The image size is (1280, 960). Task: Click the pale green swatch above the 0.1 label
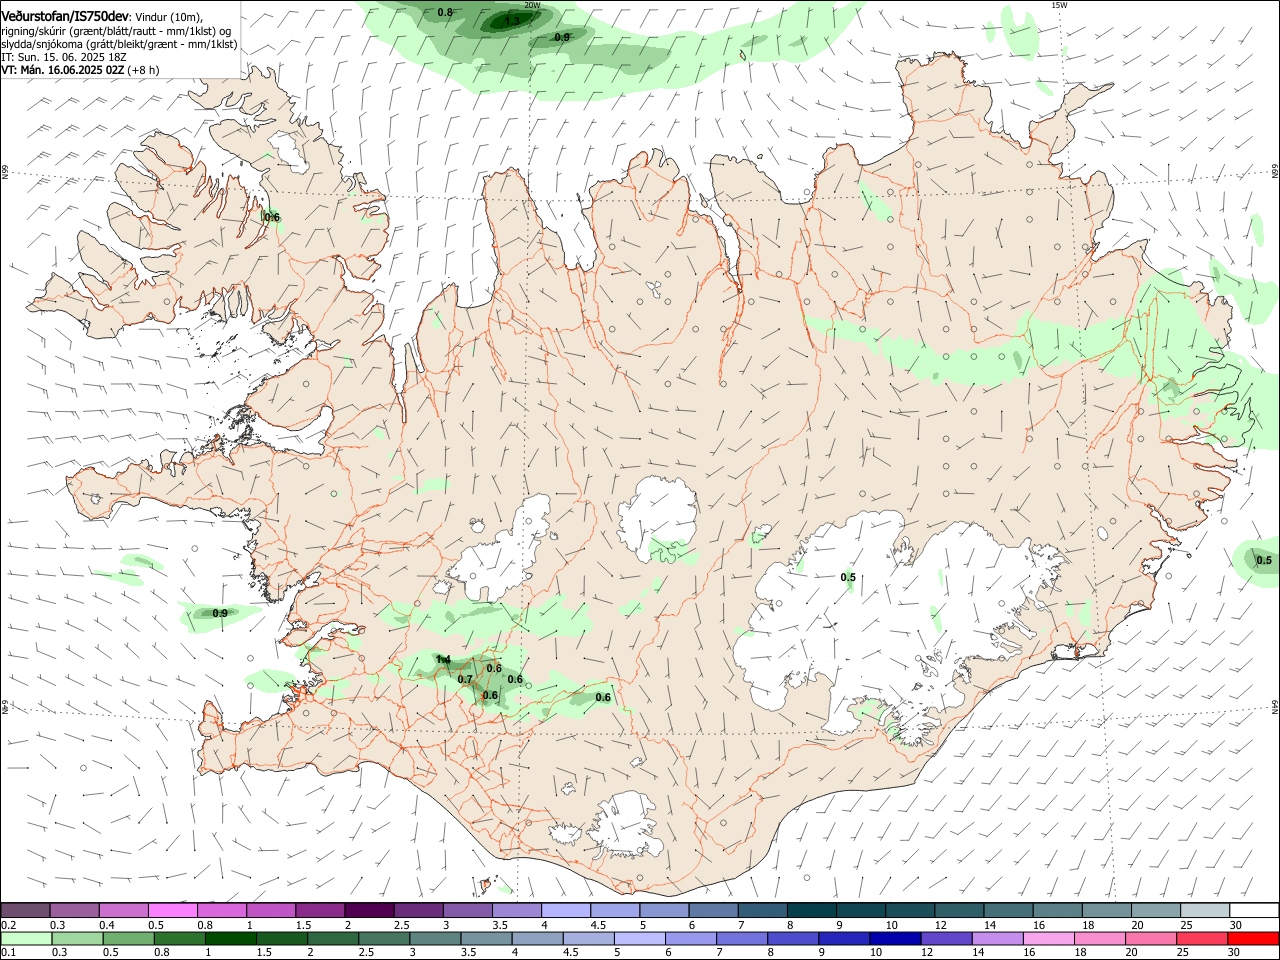[26, 939]
